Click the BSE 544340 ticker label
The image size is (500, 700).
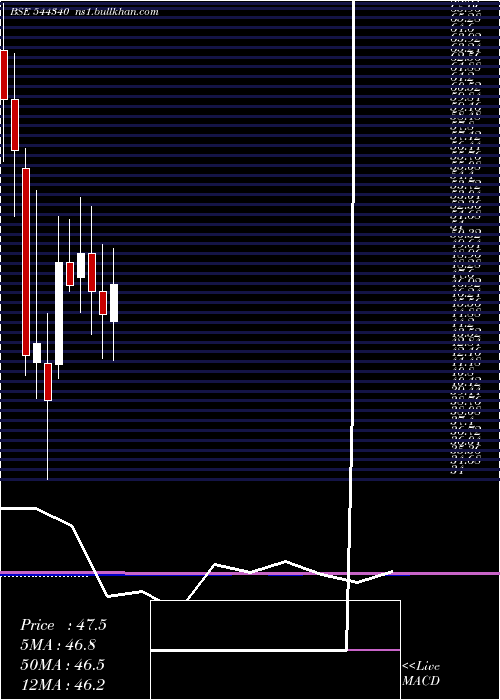coord(39,12)
